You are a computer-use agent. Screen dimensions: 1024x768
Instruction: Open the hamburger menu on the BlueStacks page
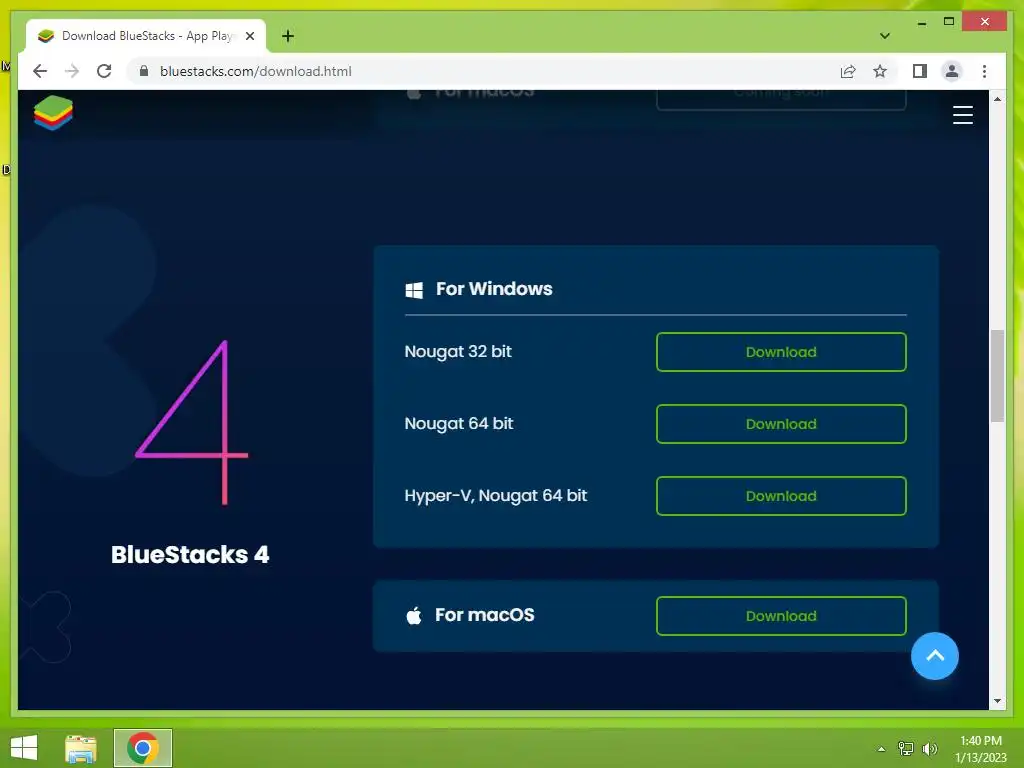click(963, 115)
